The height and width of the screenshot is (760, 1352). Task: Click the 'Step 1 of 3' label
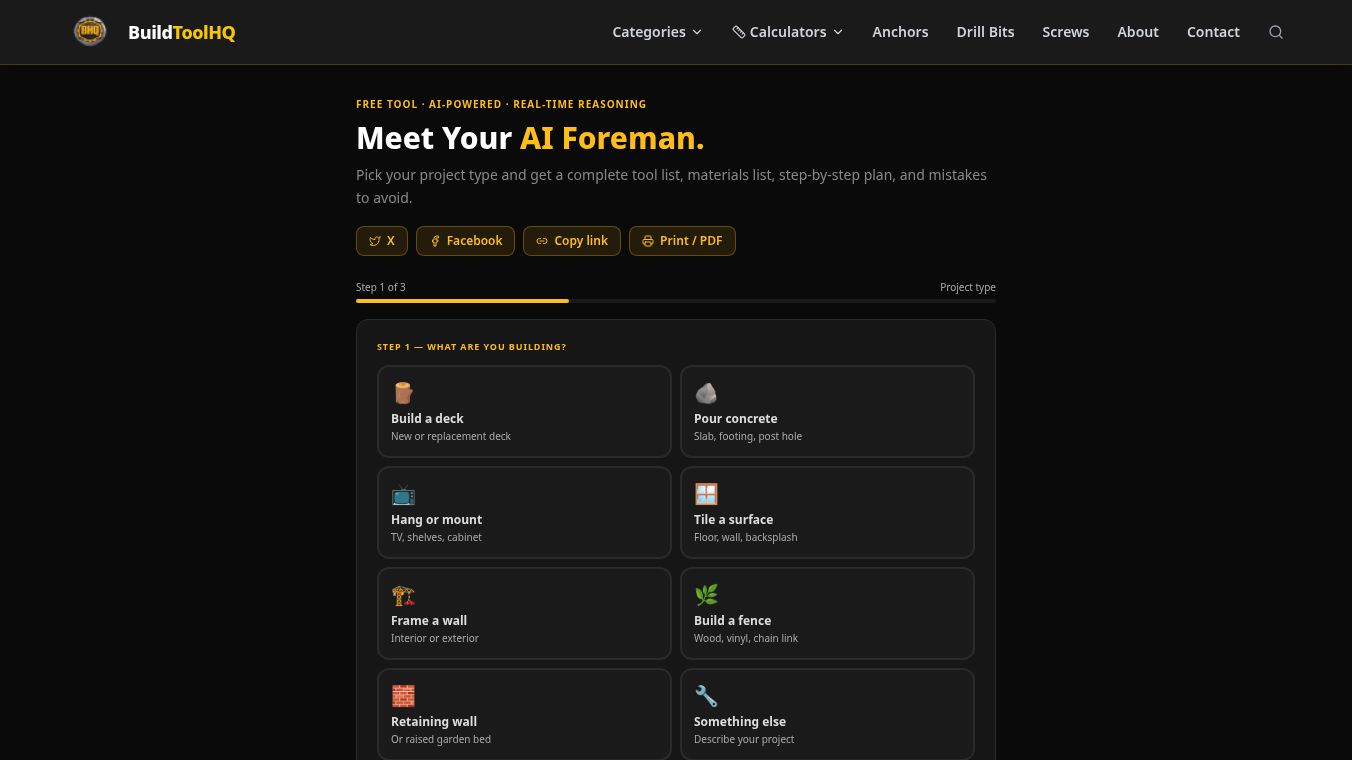(381, 287)
